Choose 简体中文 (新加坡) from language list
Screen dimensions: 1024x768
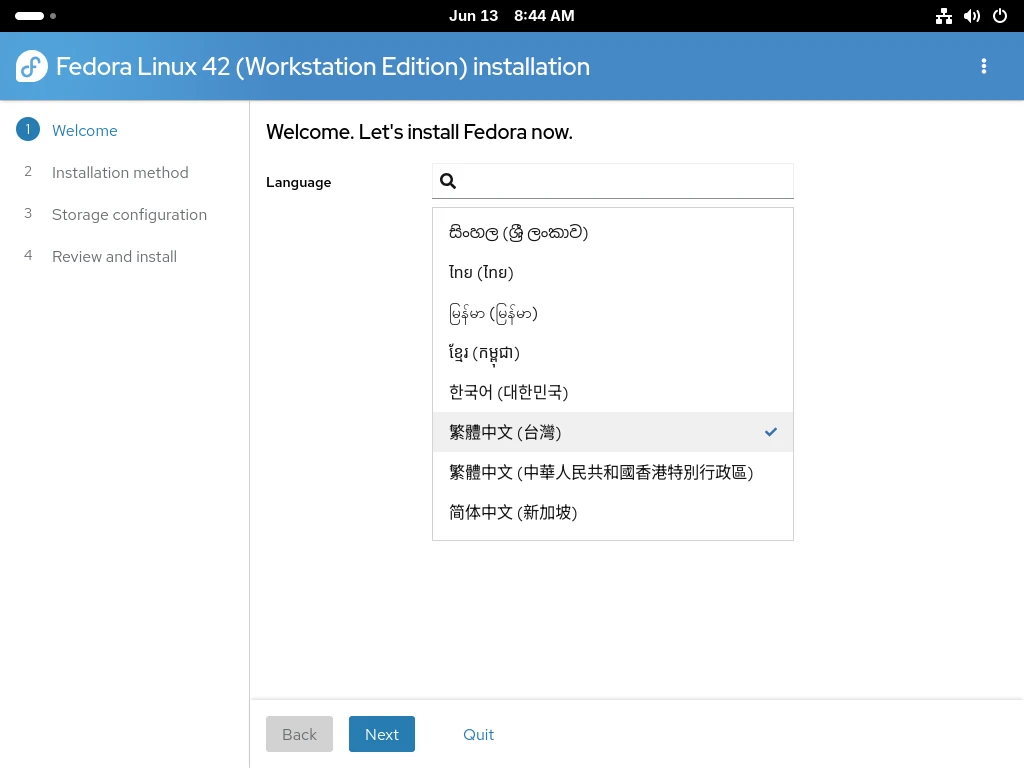(513, 512)
